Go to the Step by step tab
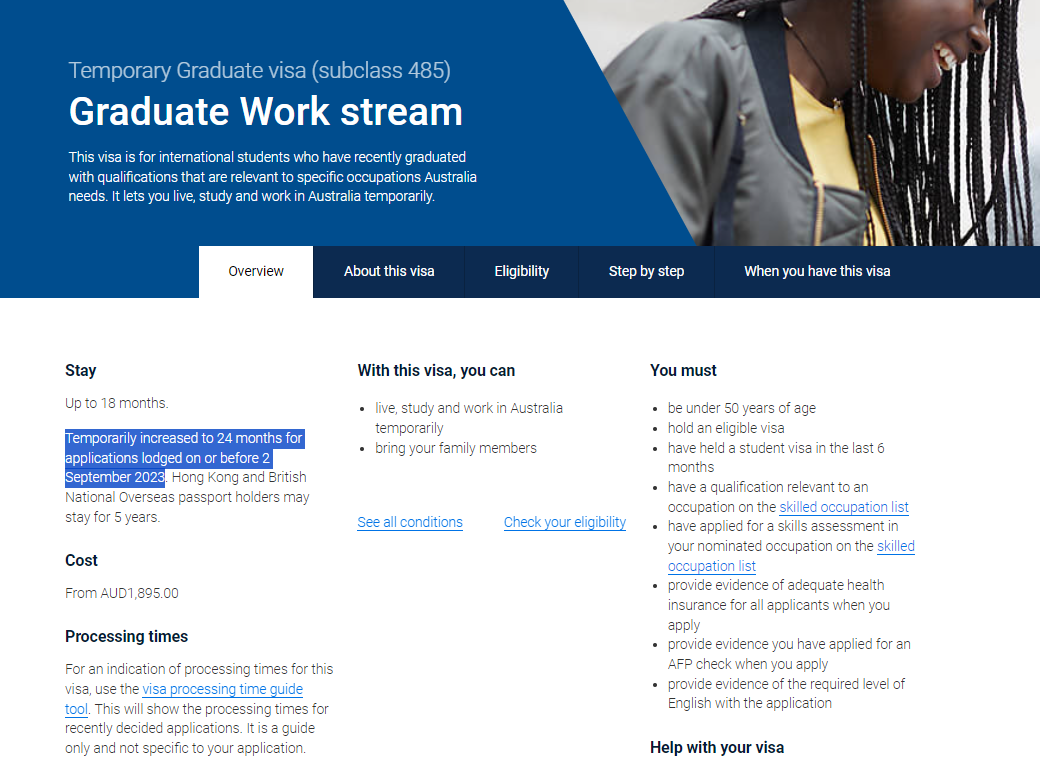 coord(646,271)
